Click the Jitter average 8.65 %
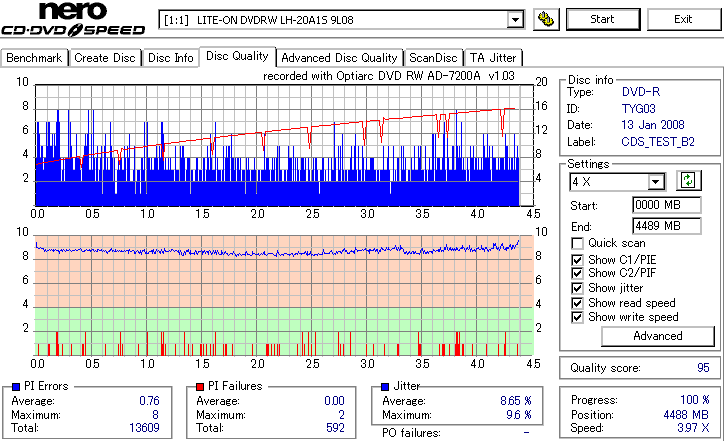Image resolution: width=724 pixels, height=441 pixels. tap(516, 401)
